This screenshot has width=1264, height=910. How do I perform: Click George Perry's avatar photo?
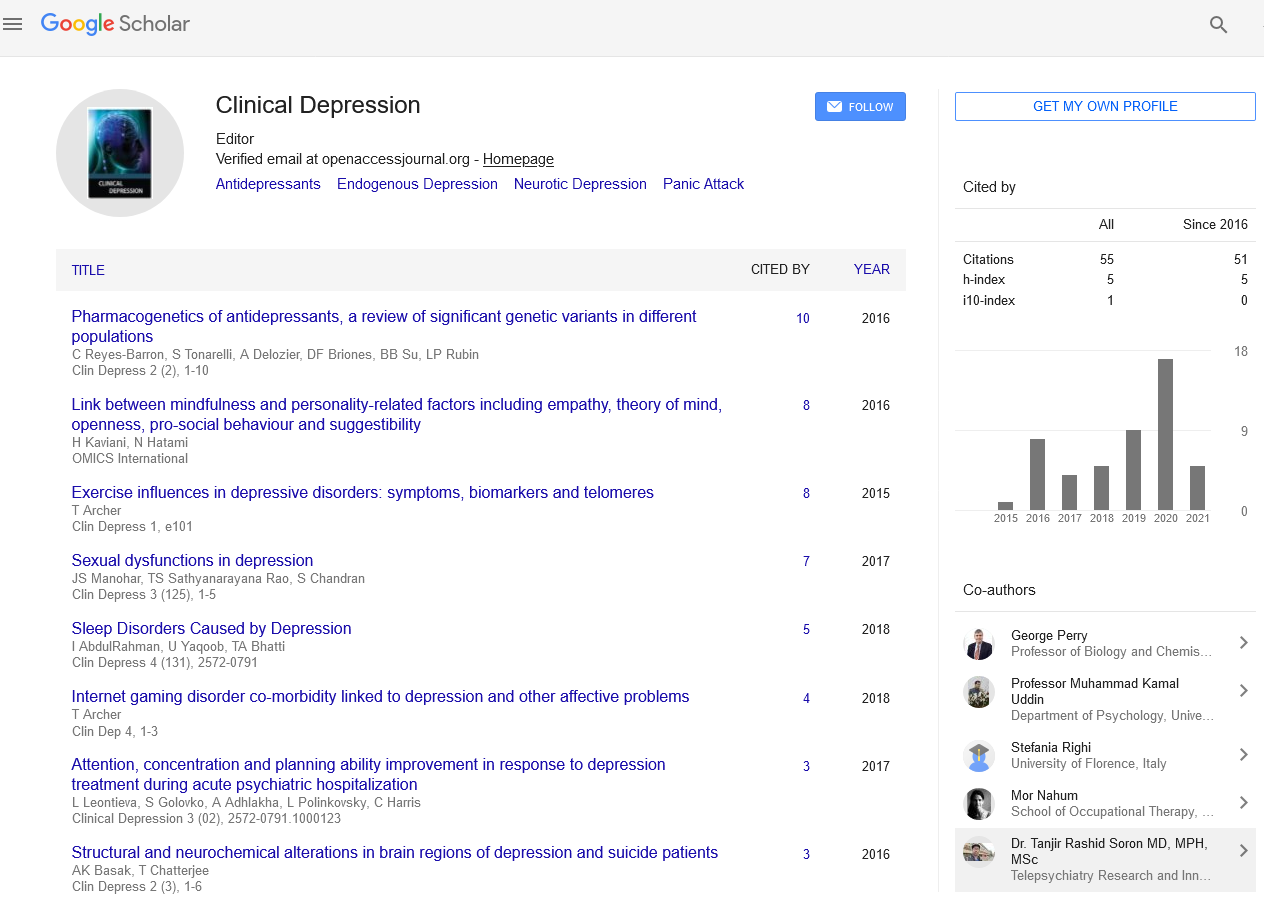(x=978, y=643)
